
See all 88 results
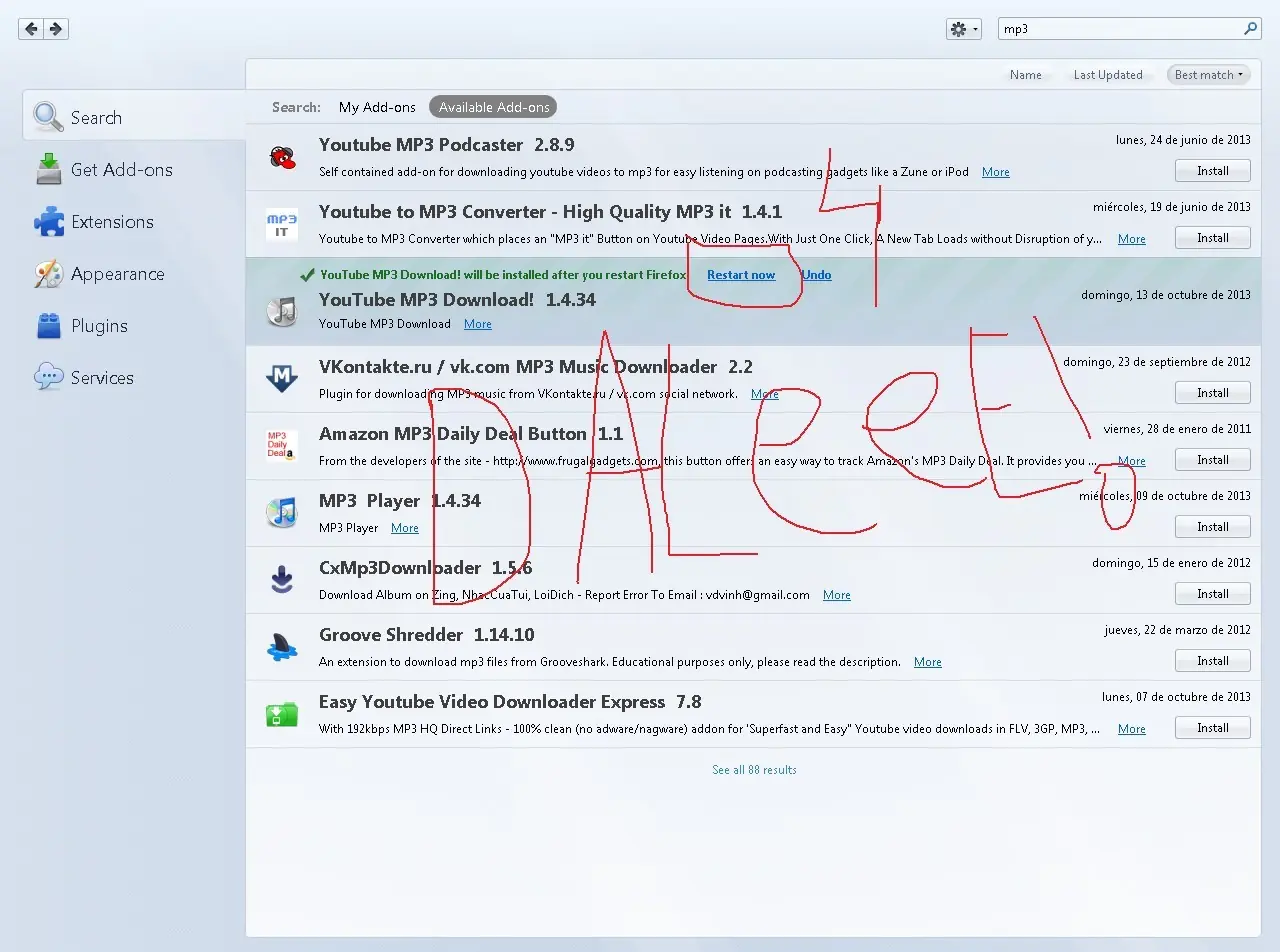(x=754, y=770)
